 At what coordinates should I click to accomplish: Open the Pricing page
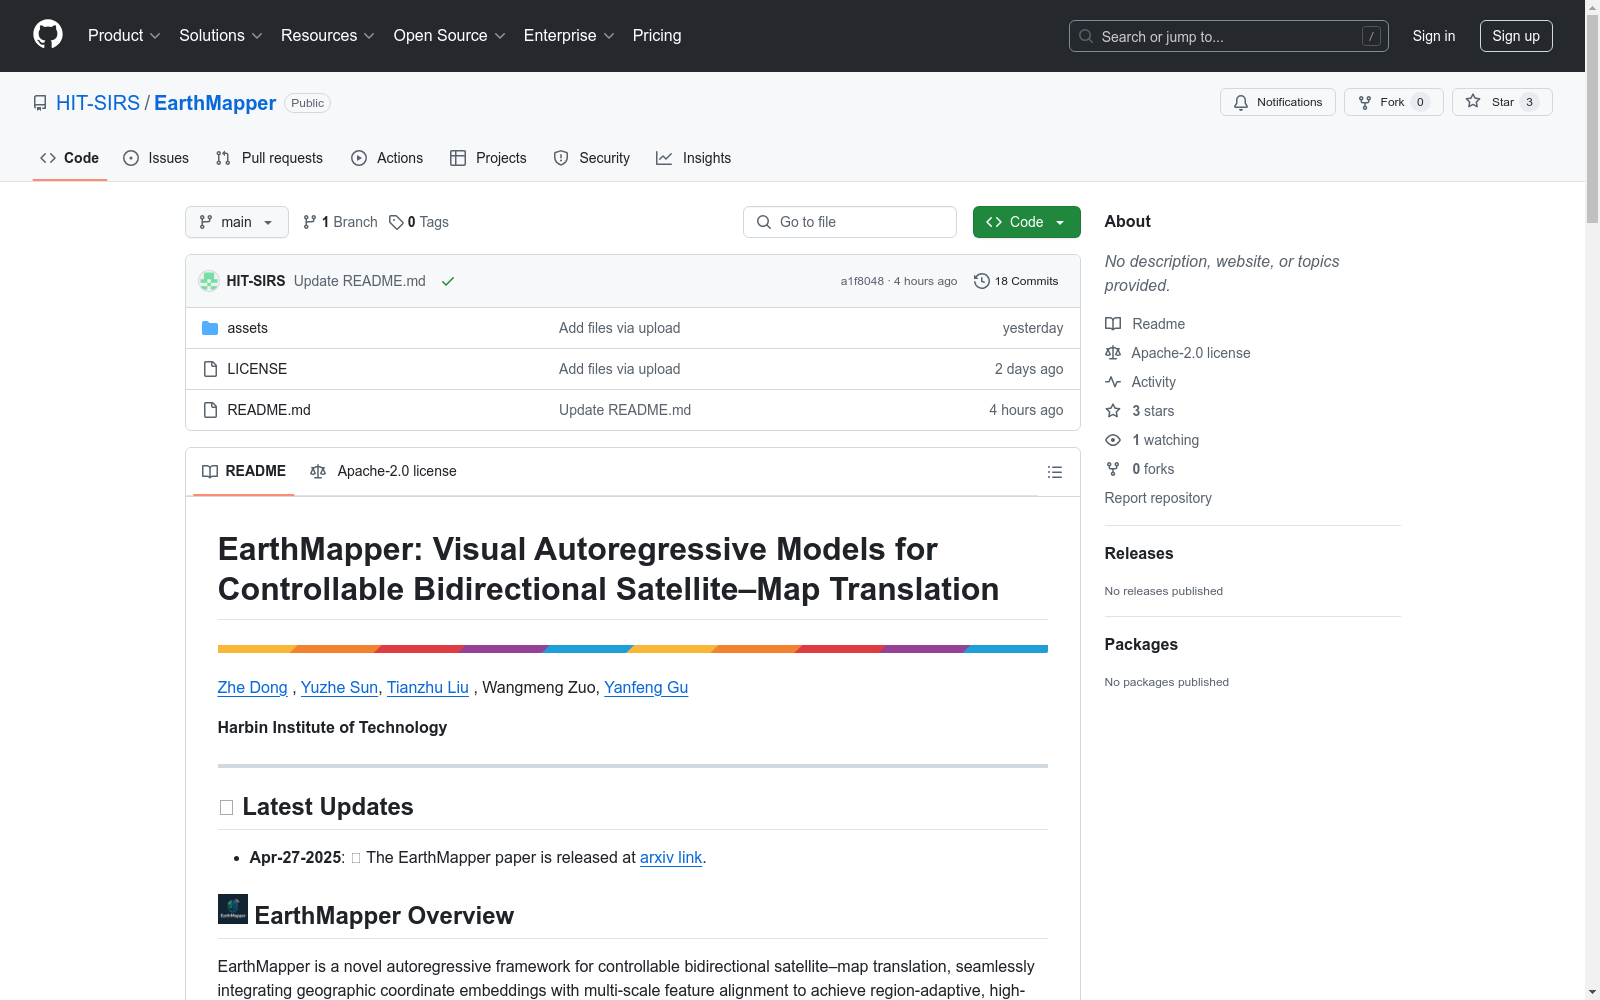click(x=657, y=36)
